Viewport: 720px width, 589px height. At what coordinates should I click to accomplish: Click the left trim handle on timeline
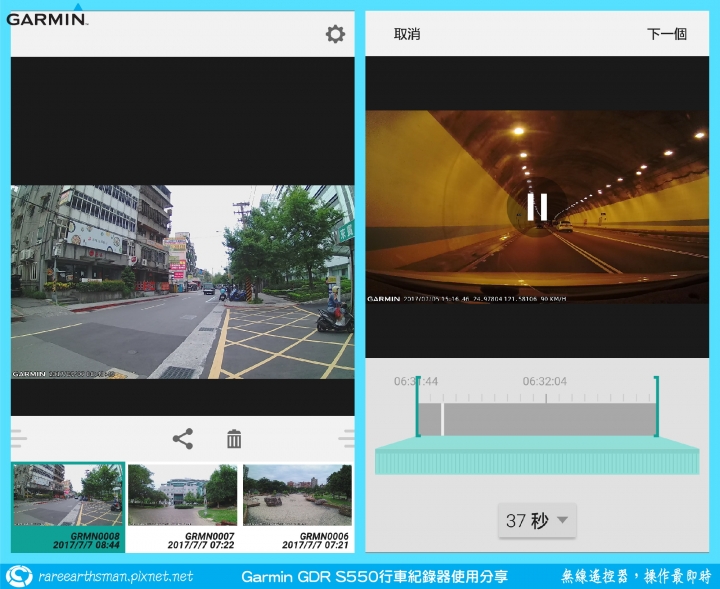point(418,406)
